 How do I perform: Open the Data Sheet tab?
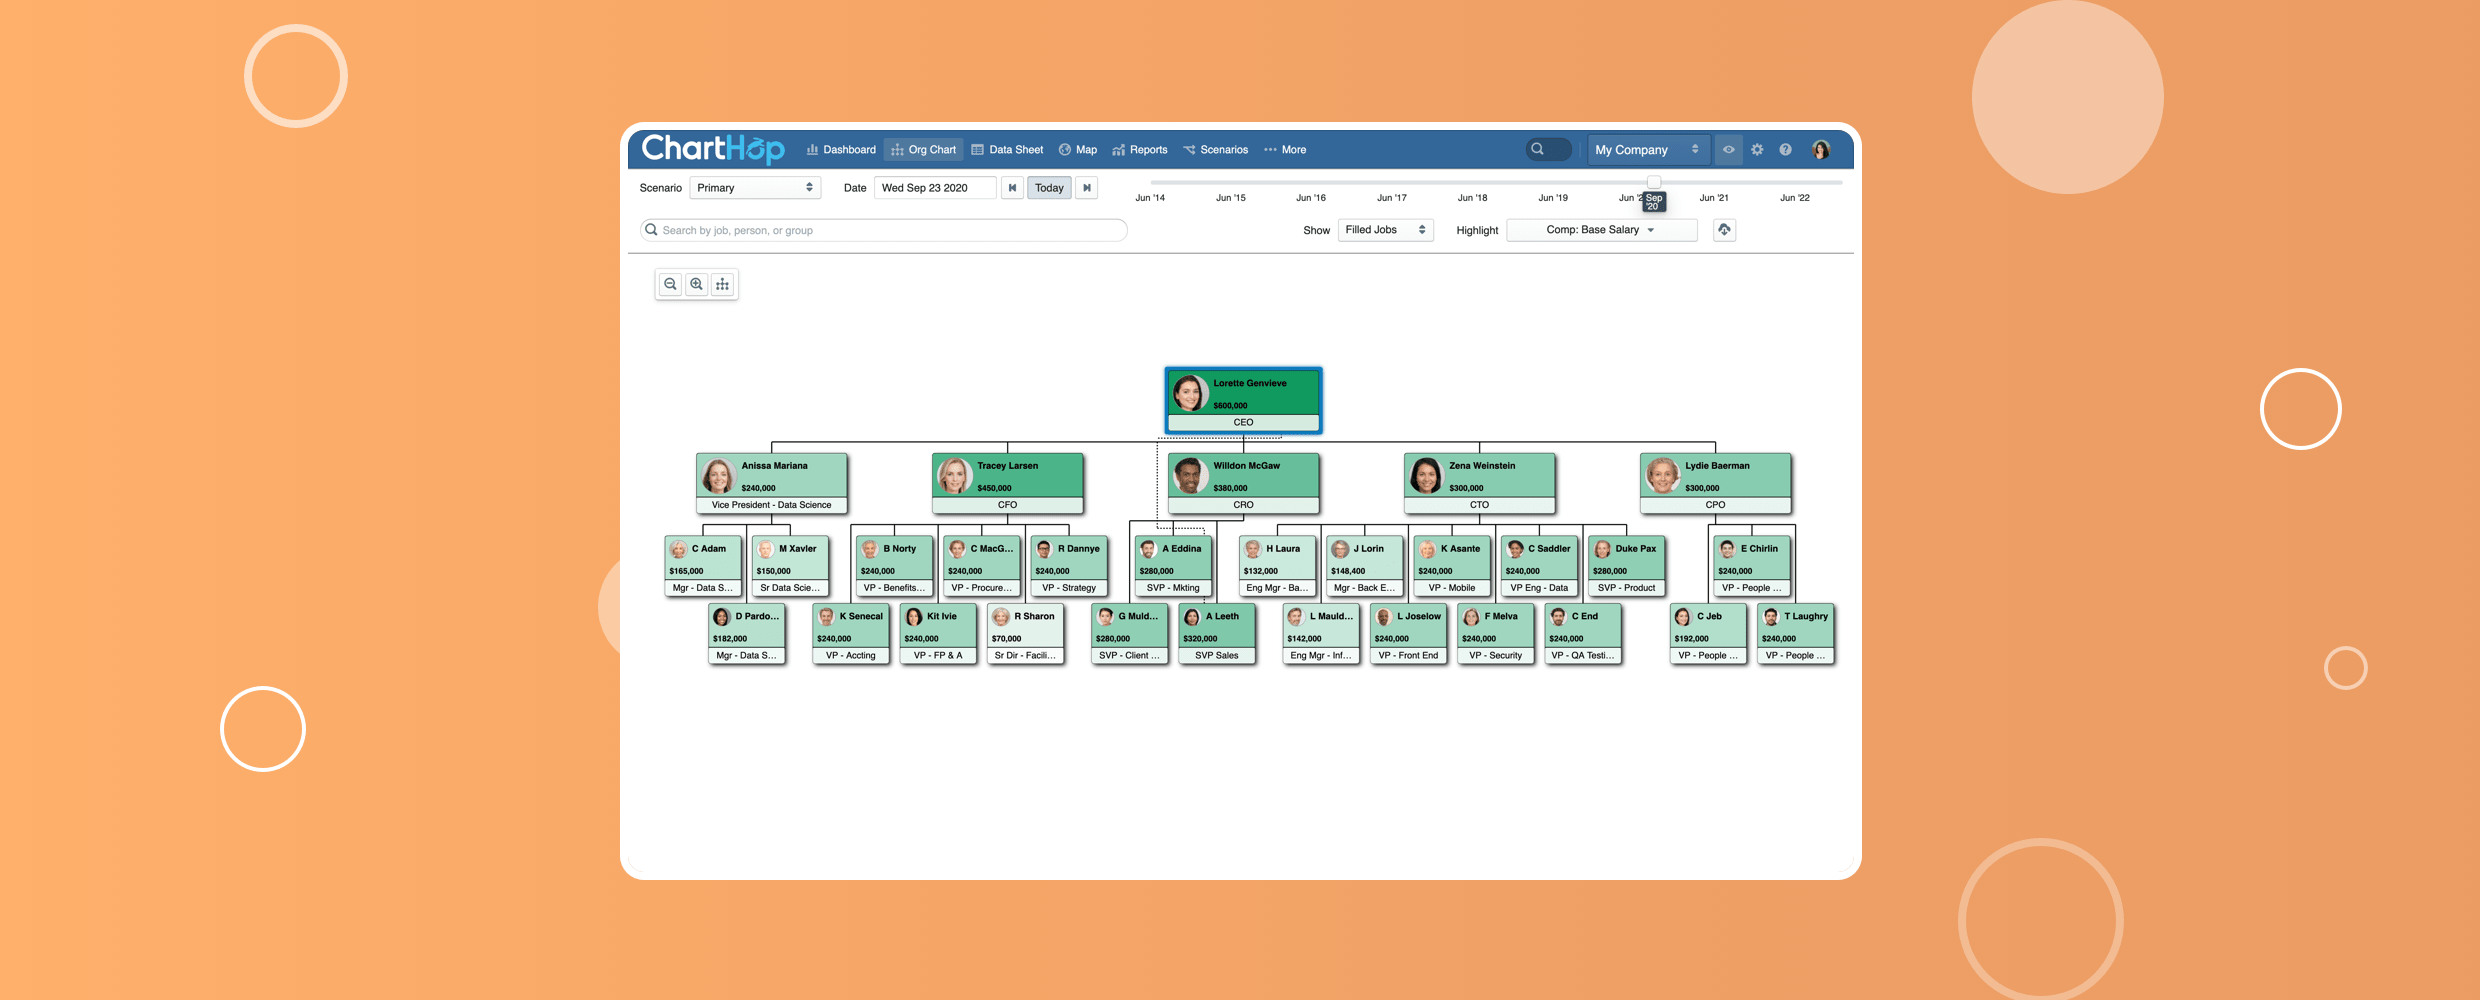[x=1007, y=150]
